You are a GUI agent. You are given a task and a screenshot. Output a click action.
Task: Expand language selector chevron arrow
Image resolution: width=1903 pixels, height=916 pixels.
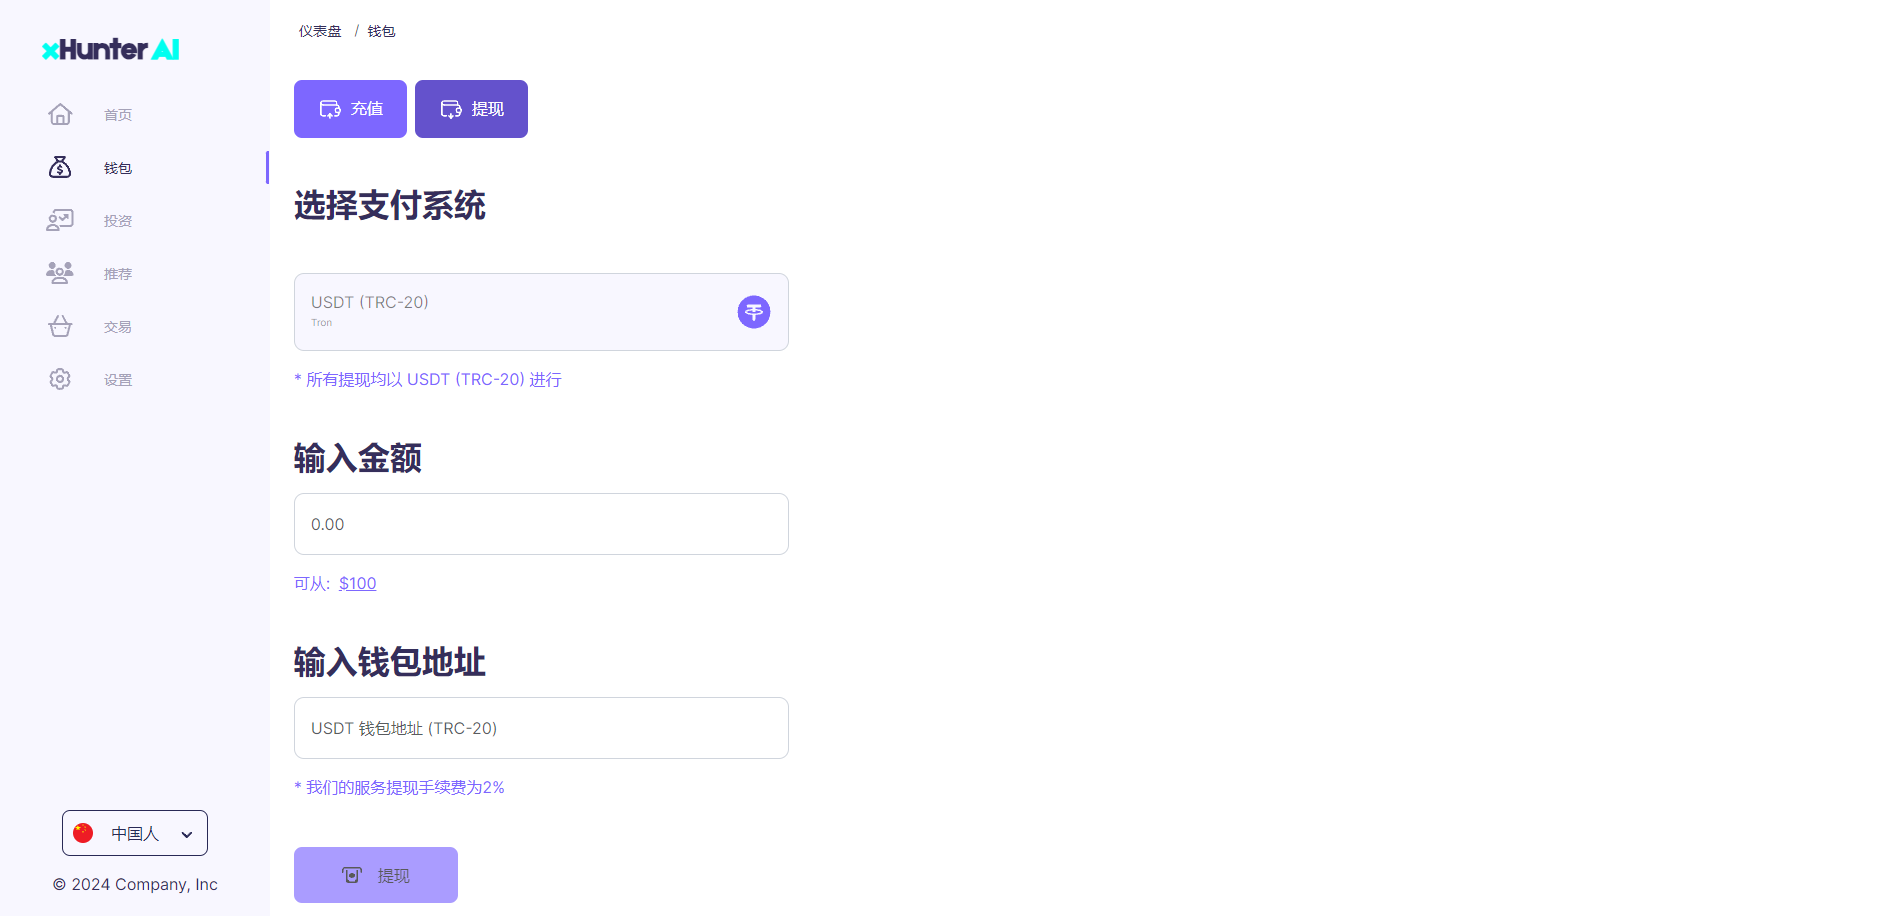(x=187, y=834)
